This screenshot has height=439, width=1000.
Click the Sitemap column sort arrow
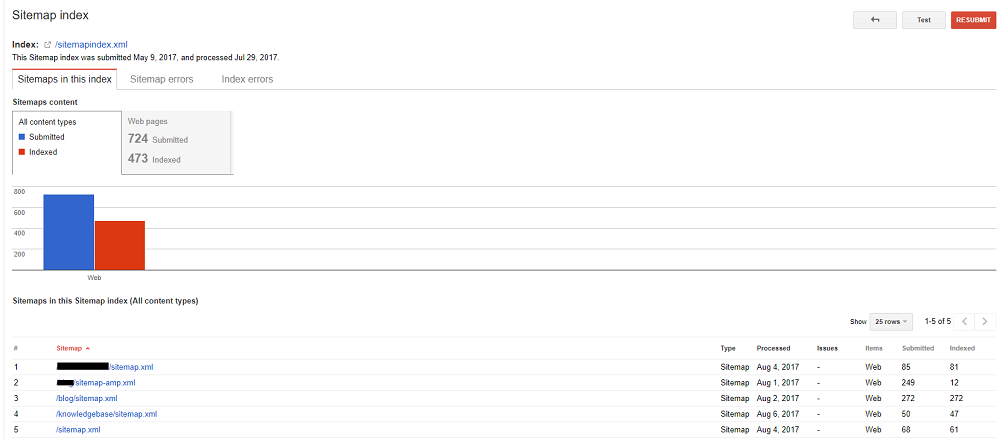tap(87, 349)
